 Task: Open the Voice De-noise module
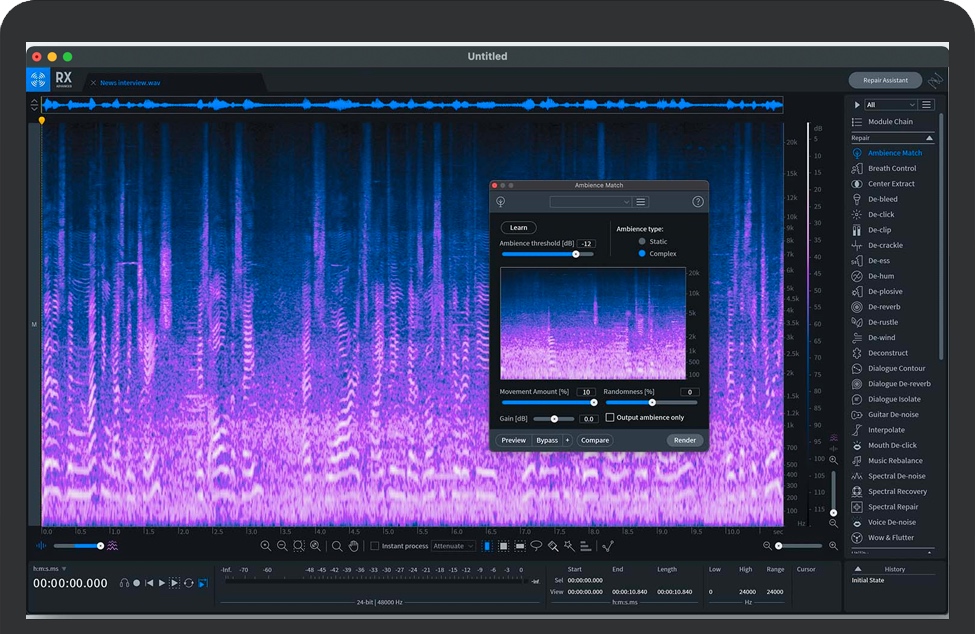(891, 522)
